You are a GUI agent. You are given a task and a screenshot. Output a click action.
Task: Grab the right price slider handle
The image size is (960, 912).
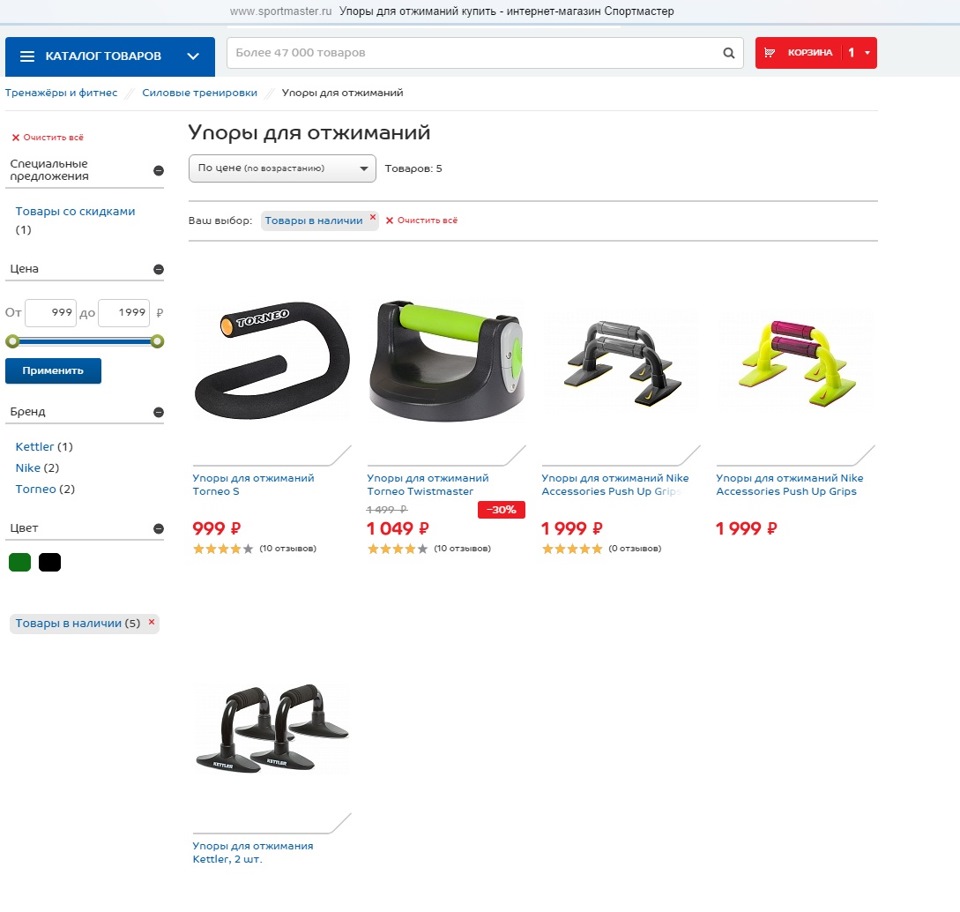(157, 342)
